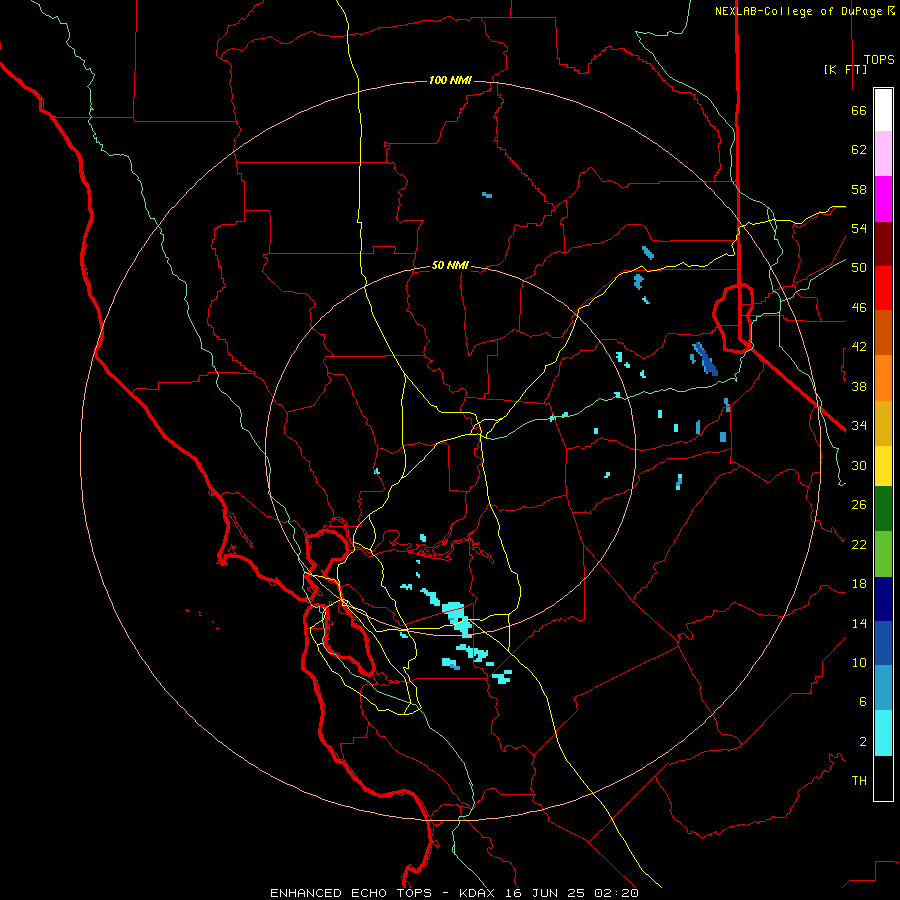Click the white swatch in the legend
The height and width of the screenshot is (900, 900).
(x=883, y=110)
